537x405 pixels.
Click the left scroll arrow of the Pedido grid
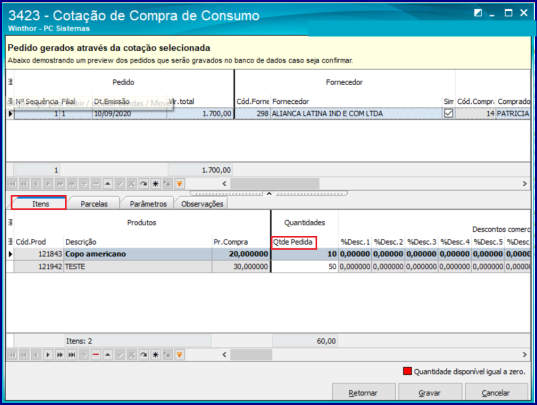pyautogui.click(x=224, y=184)
